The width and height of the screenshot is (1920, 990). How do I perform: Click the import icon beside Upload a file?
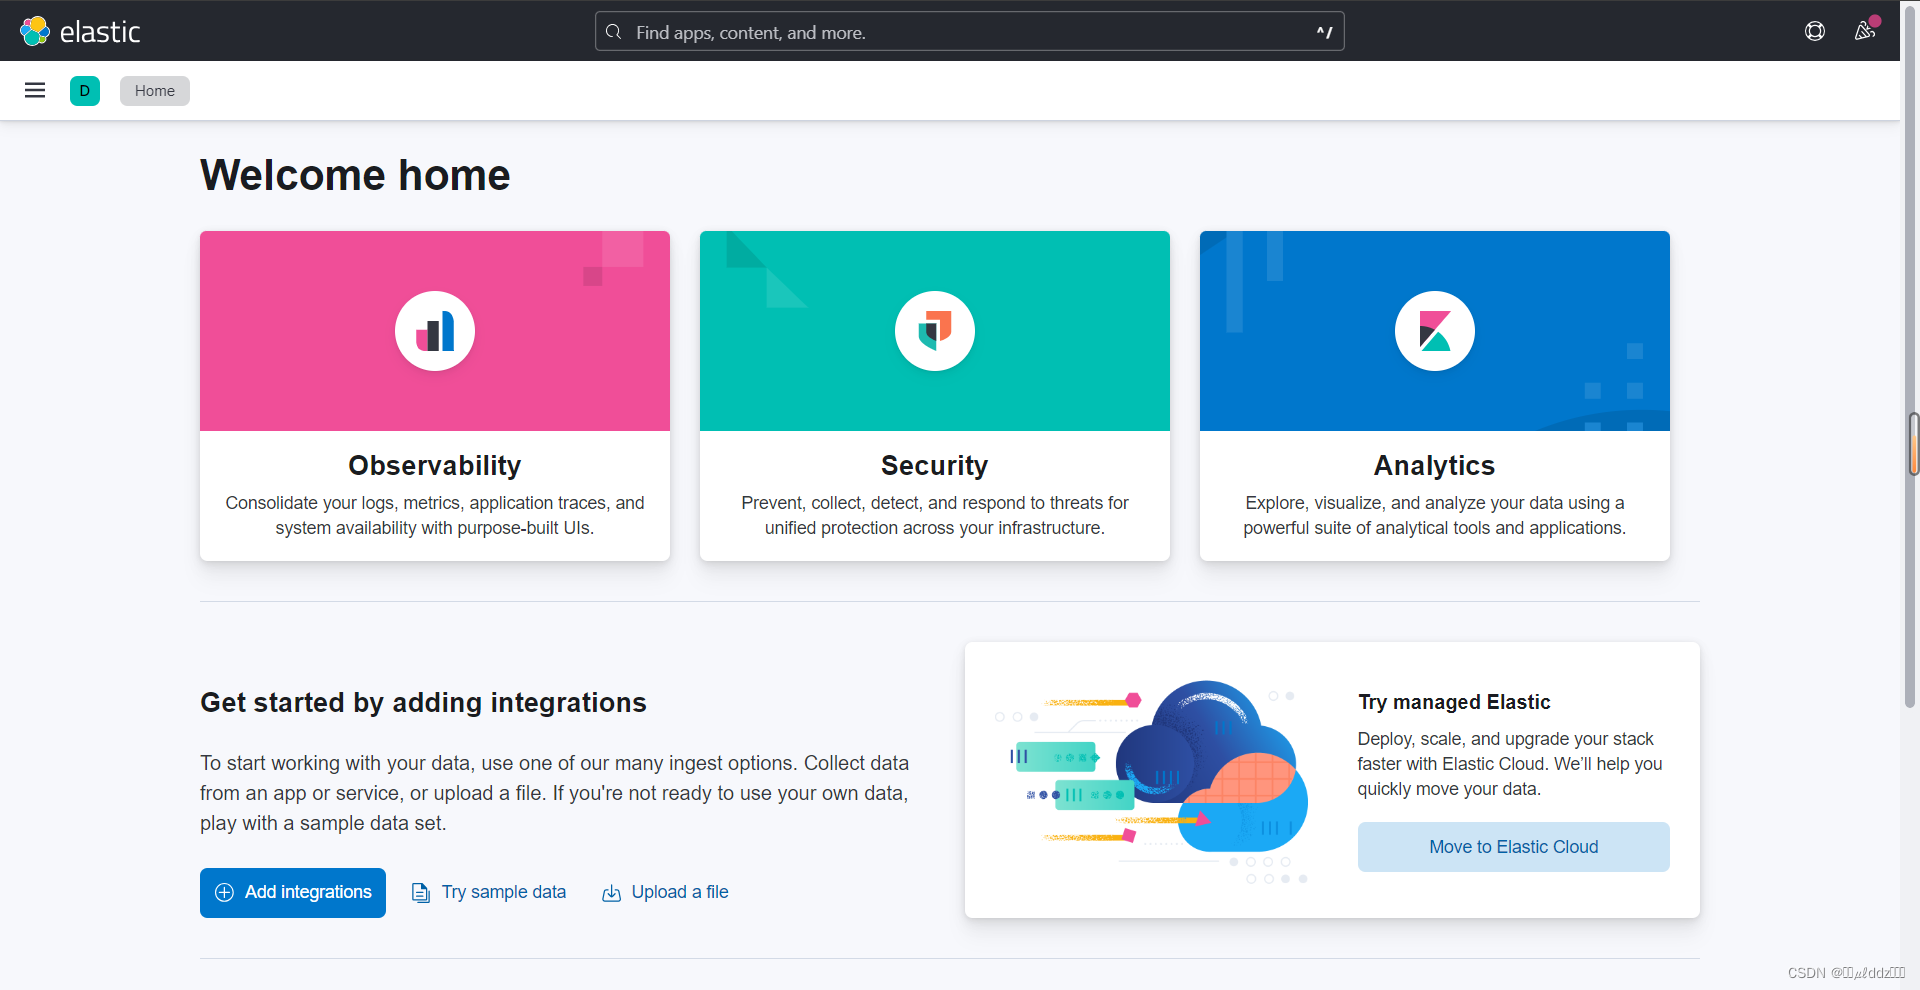tap(611, 892)
